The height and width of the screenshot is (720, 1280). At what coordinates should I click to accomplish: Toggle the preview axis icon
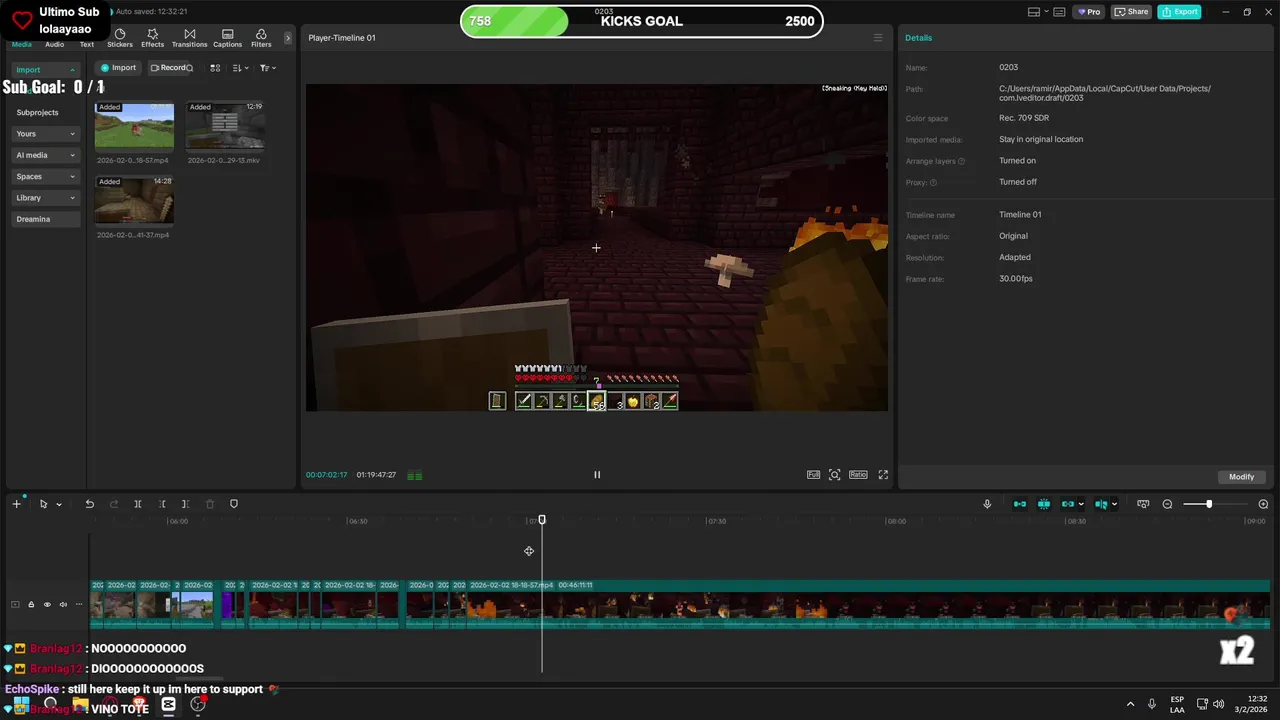(x=1101, y=504)
